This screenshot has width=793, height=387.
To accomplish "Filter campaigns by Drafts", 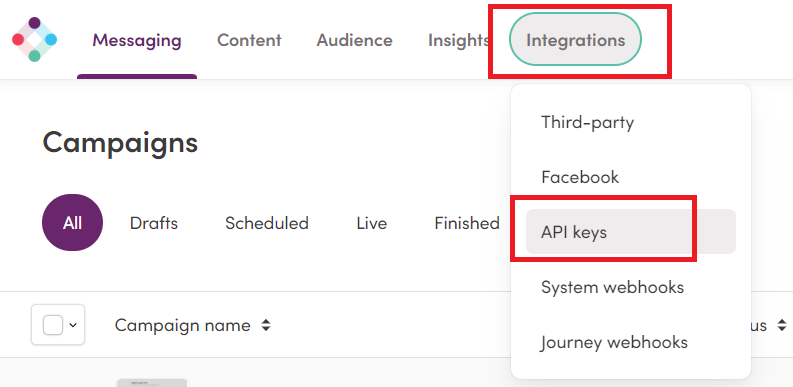I will [x=154, y=223].
